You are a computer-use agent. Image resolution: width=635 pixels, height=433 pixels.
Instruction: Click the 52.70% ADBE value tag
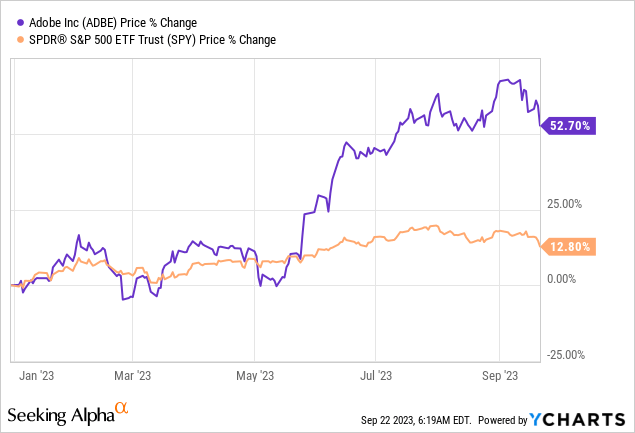point(570,126)
